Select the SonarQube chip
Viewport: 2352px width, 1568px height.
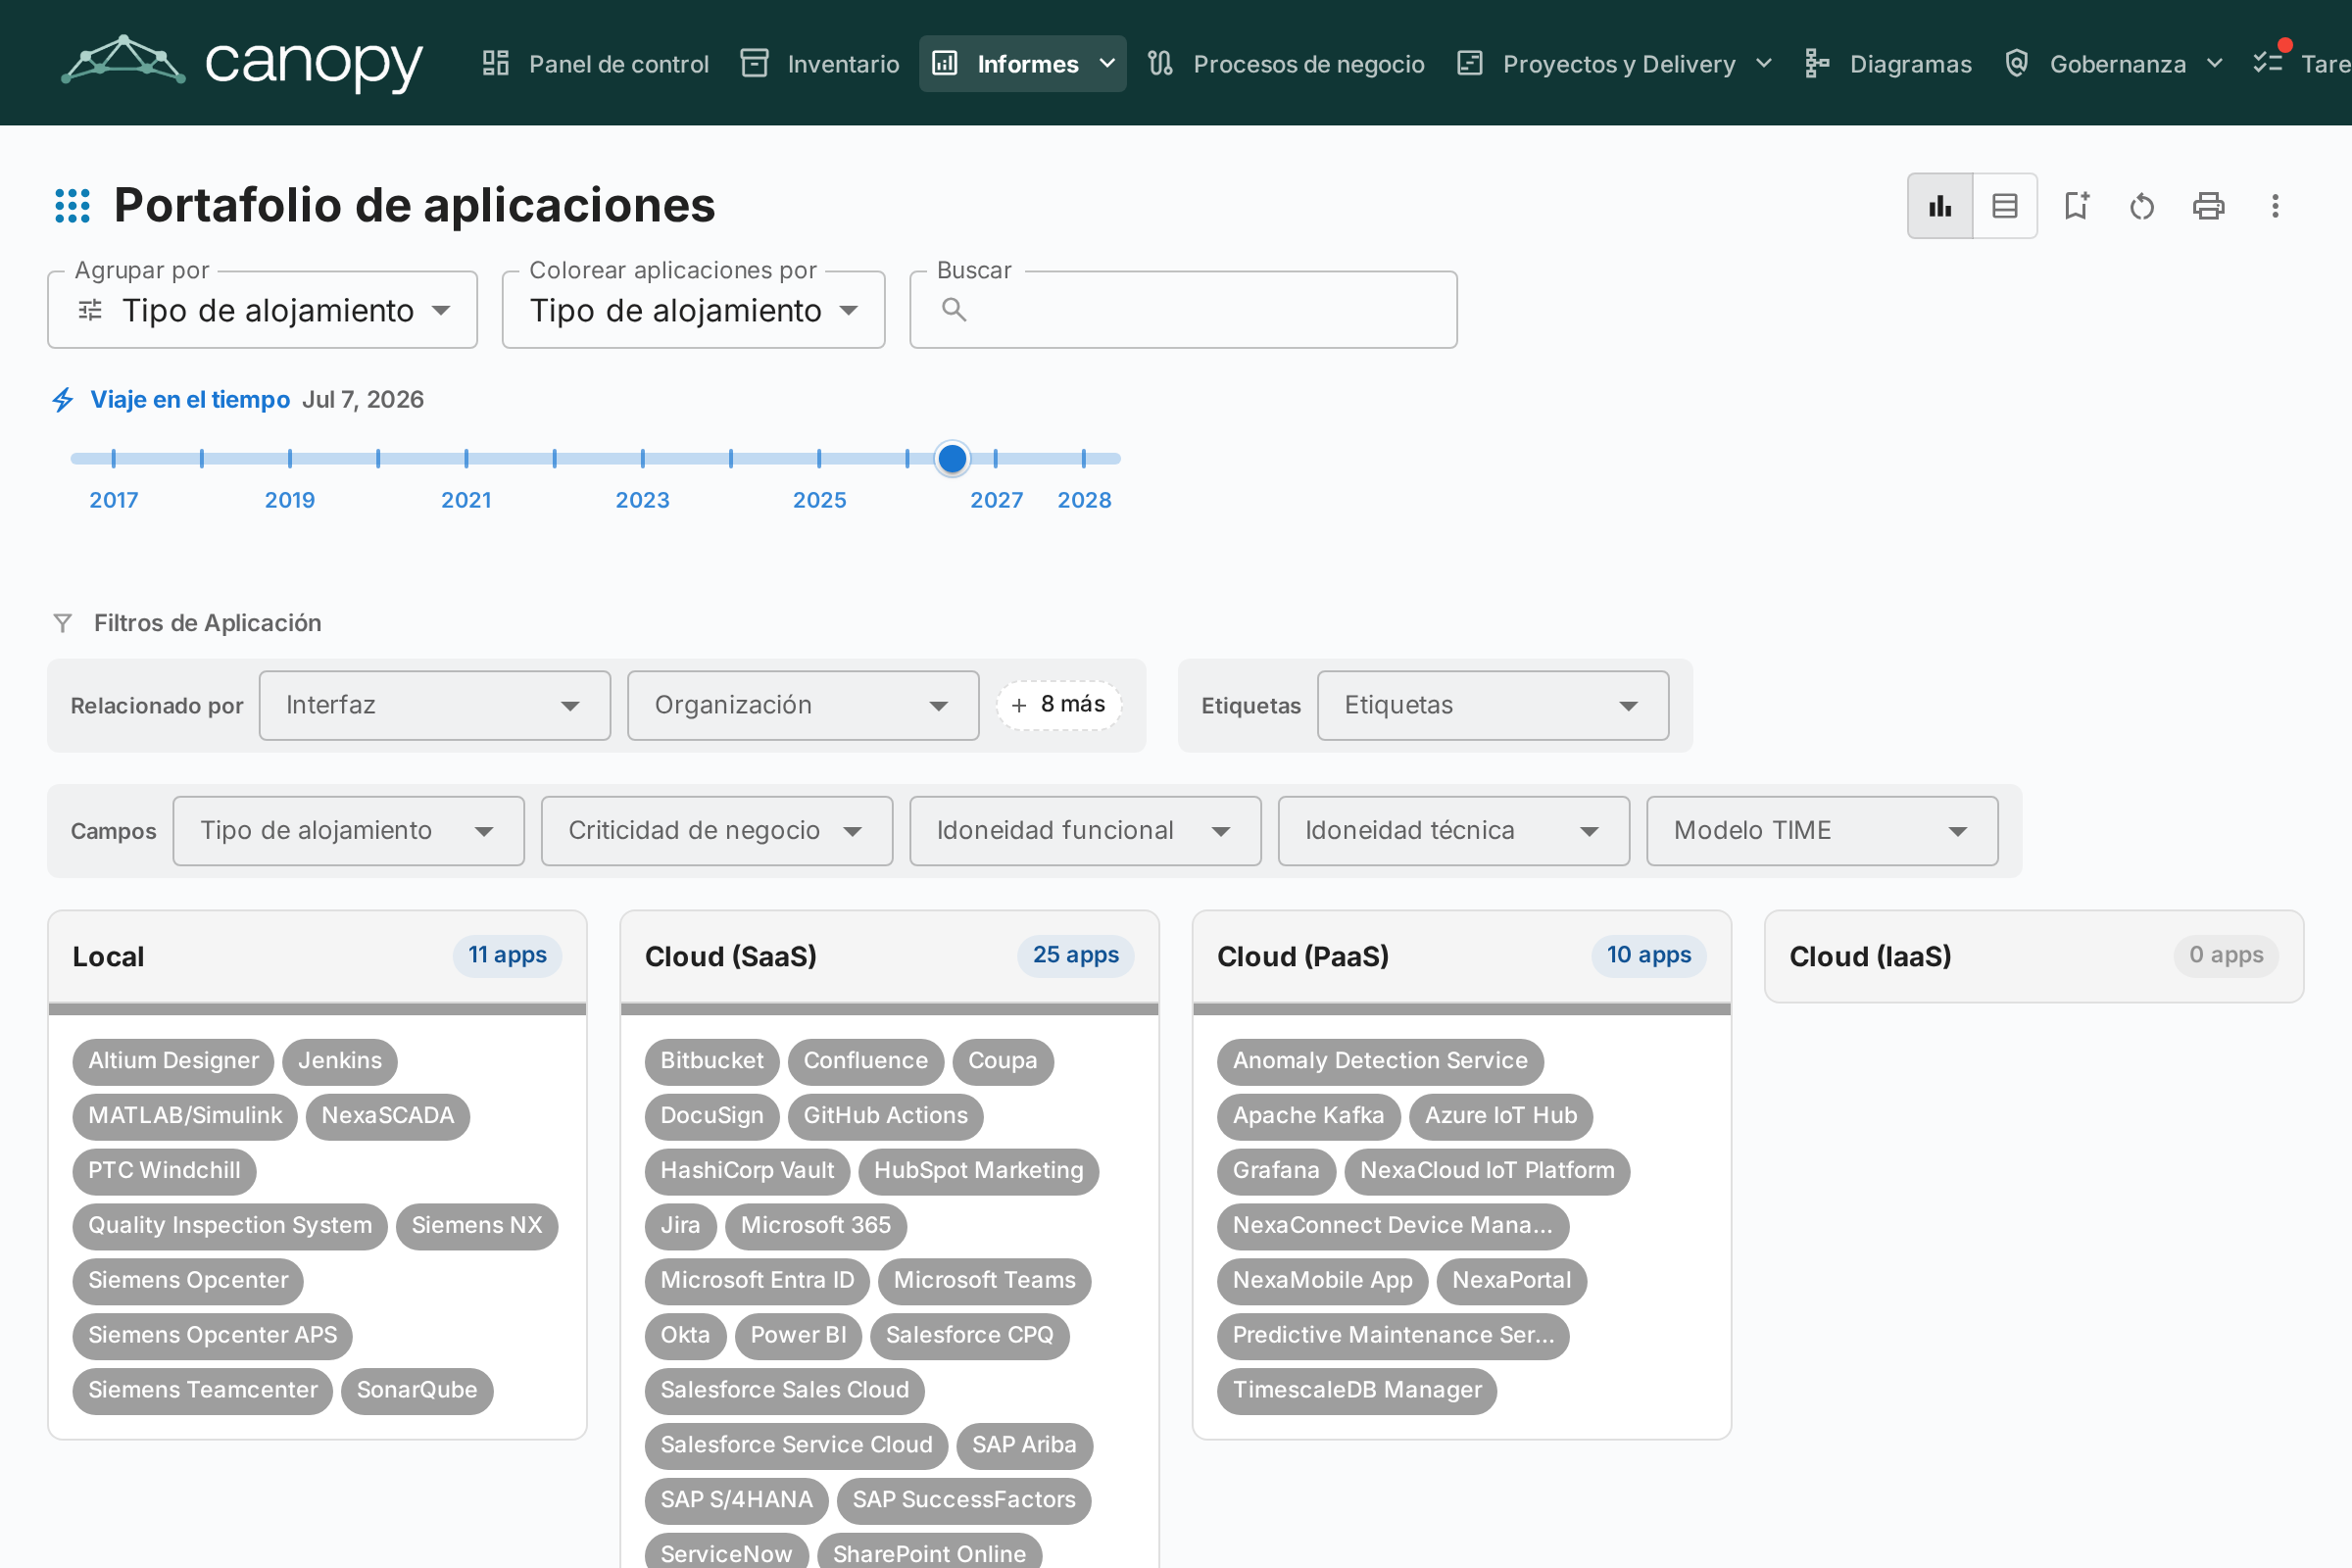point(417,1390)
